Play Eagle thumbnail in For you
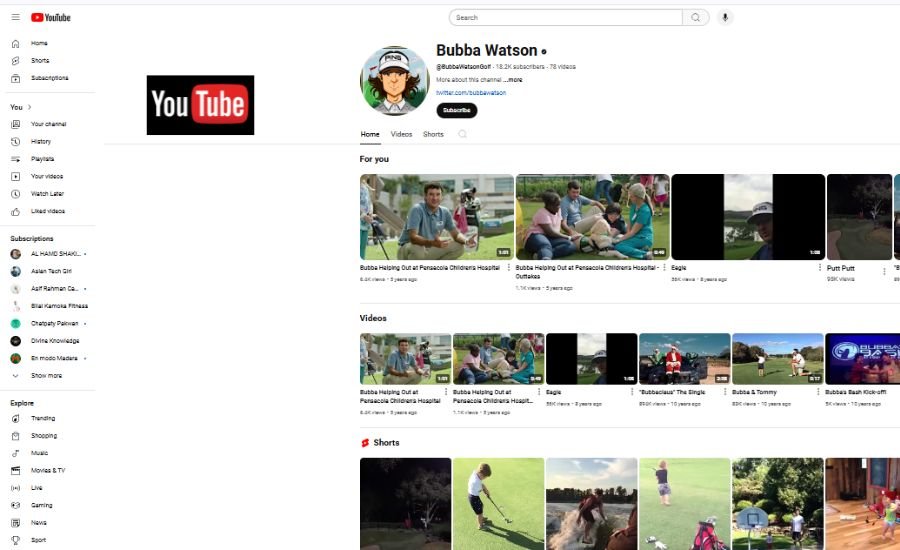Image resolution: width=900 pixels, height=550 pixels. (748, 217)
